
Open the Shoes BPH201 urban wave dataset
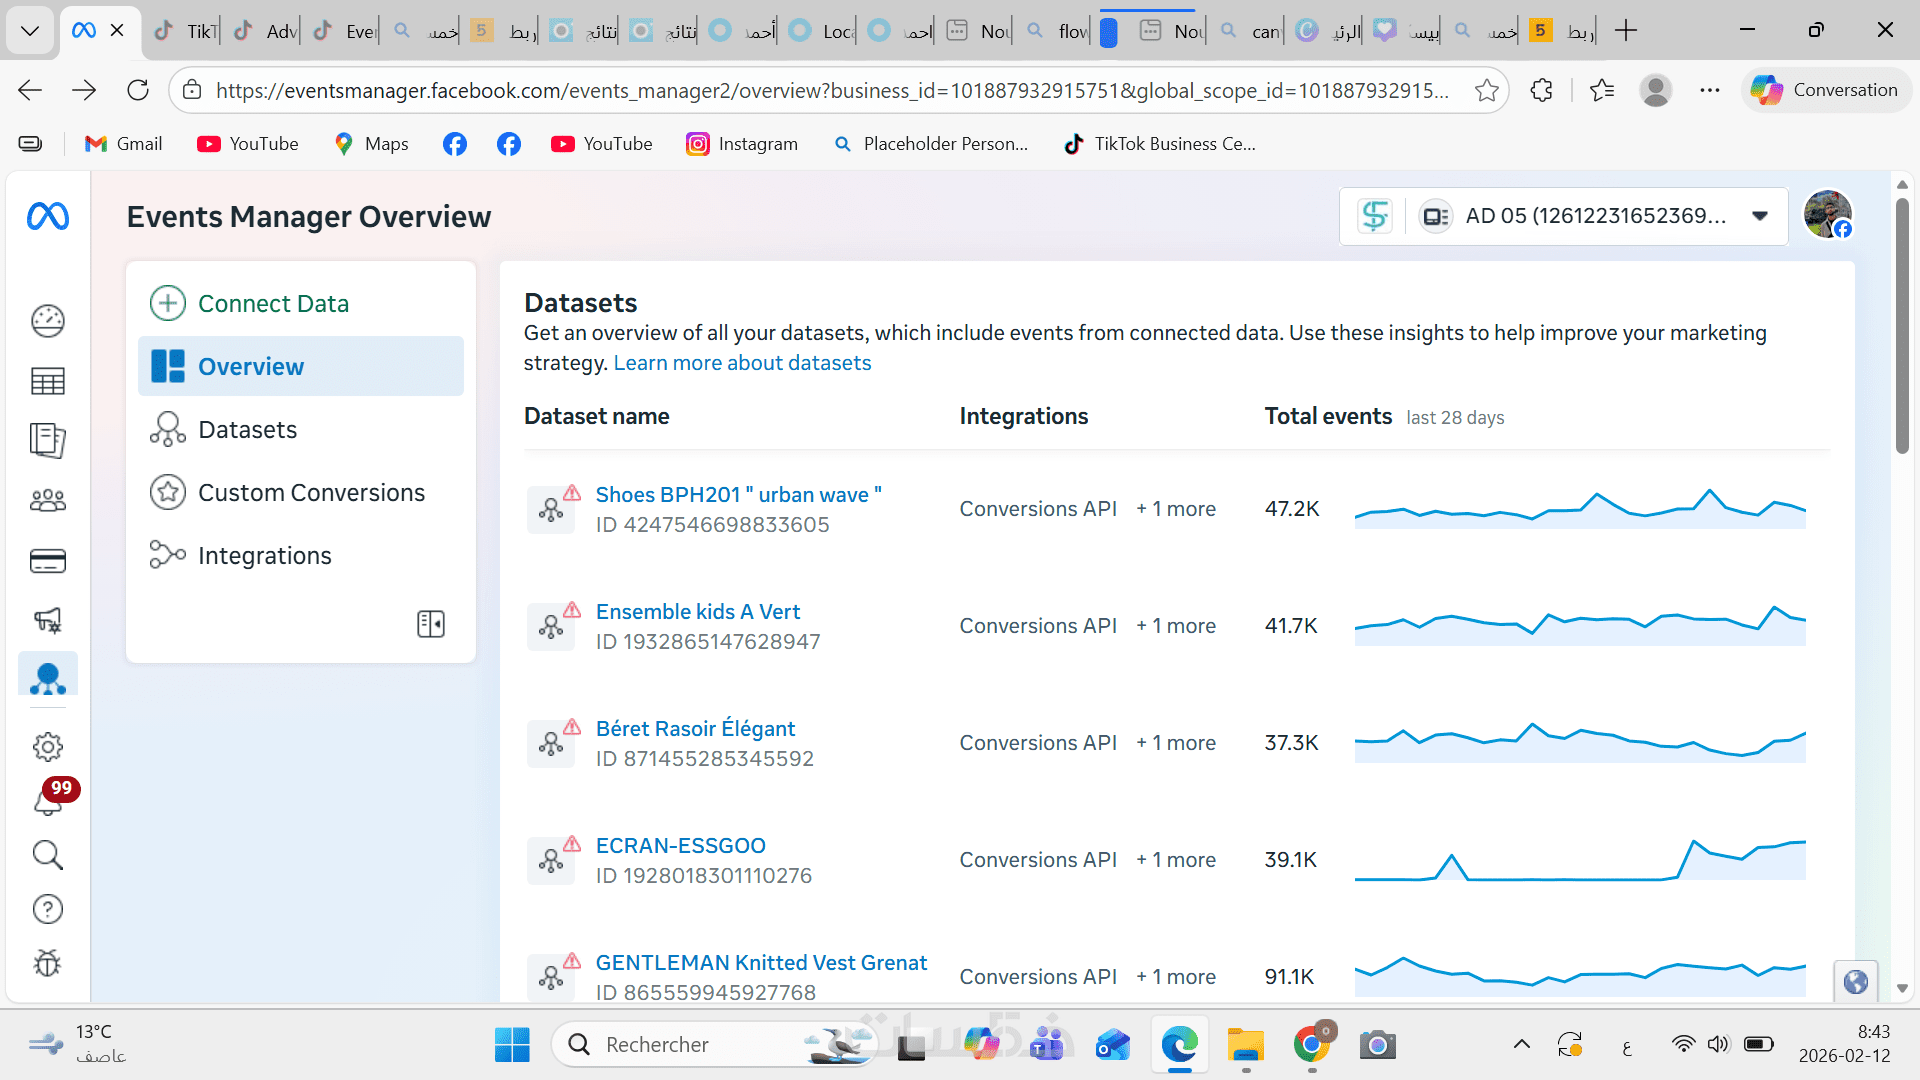tap(738, 495)
